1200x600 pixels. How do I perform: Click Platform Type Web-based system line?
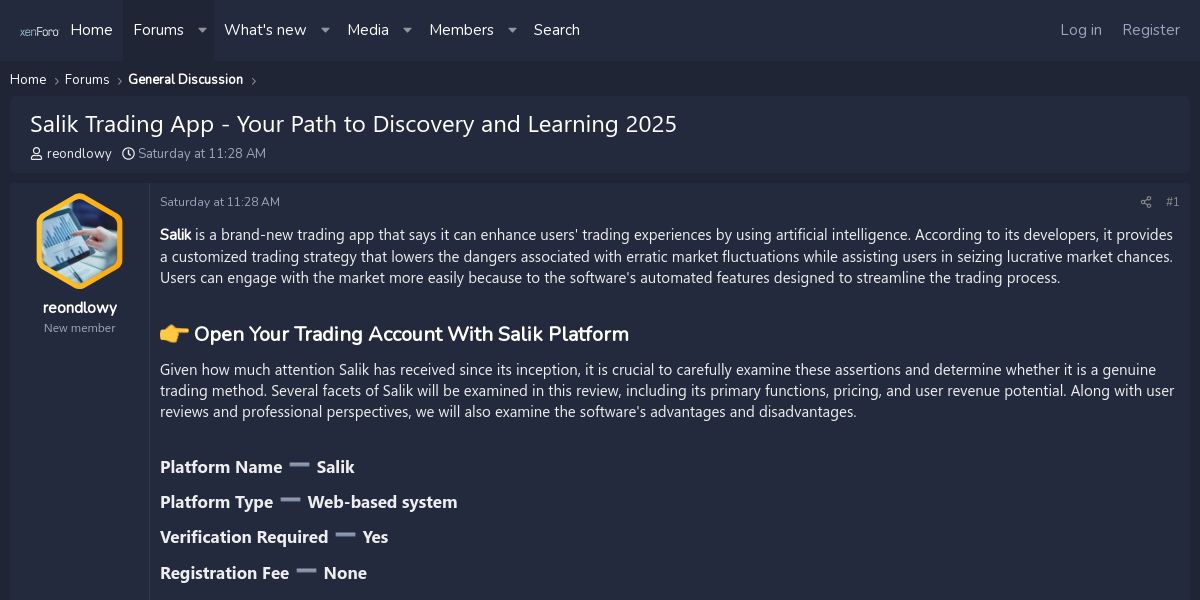309,502
